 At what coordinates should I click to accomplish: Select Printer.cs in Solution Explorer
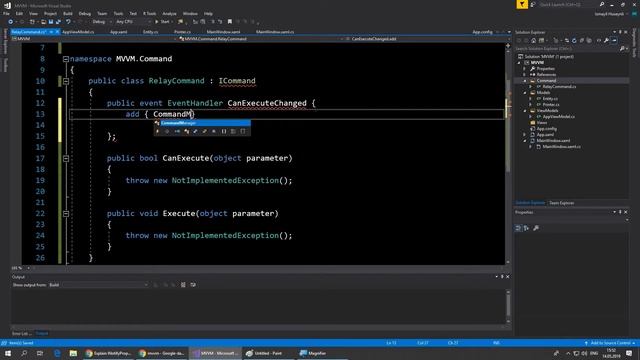click(551, 105)
